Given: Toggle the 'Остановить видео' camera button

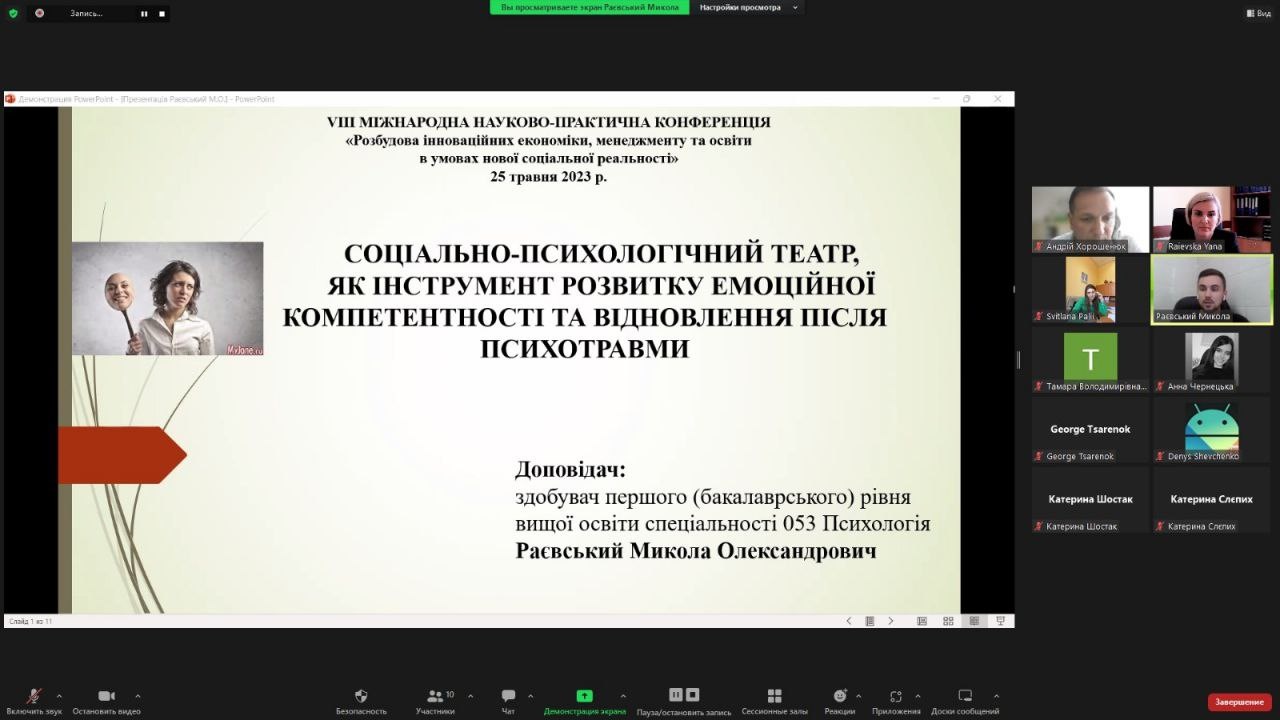Looking at the screenshot, I should [x=106, y=696].
